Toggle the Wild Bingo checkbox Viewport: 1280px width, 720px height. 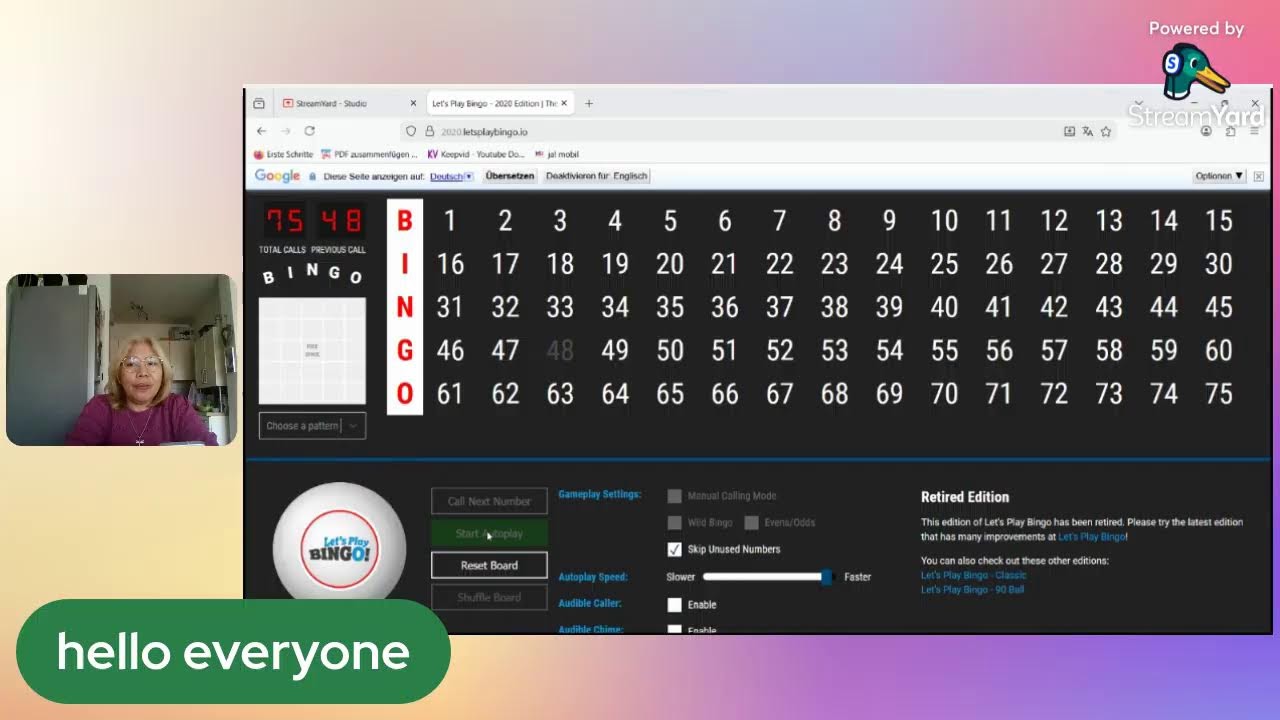[674, 522]
